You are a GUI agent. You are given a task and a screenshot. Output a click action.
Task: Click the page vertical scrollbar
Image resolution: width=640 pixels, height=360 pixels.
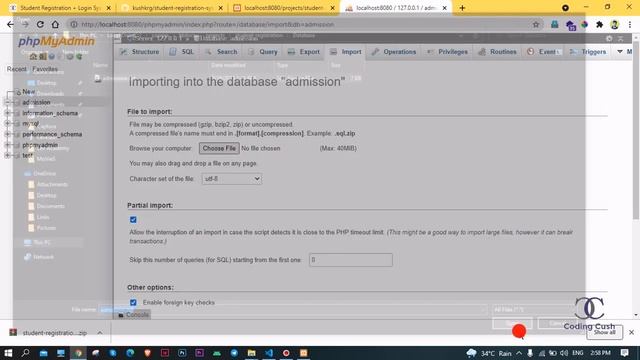point(636,130)
